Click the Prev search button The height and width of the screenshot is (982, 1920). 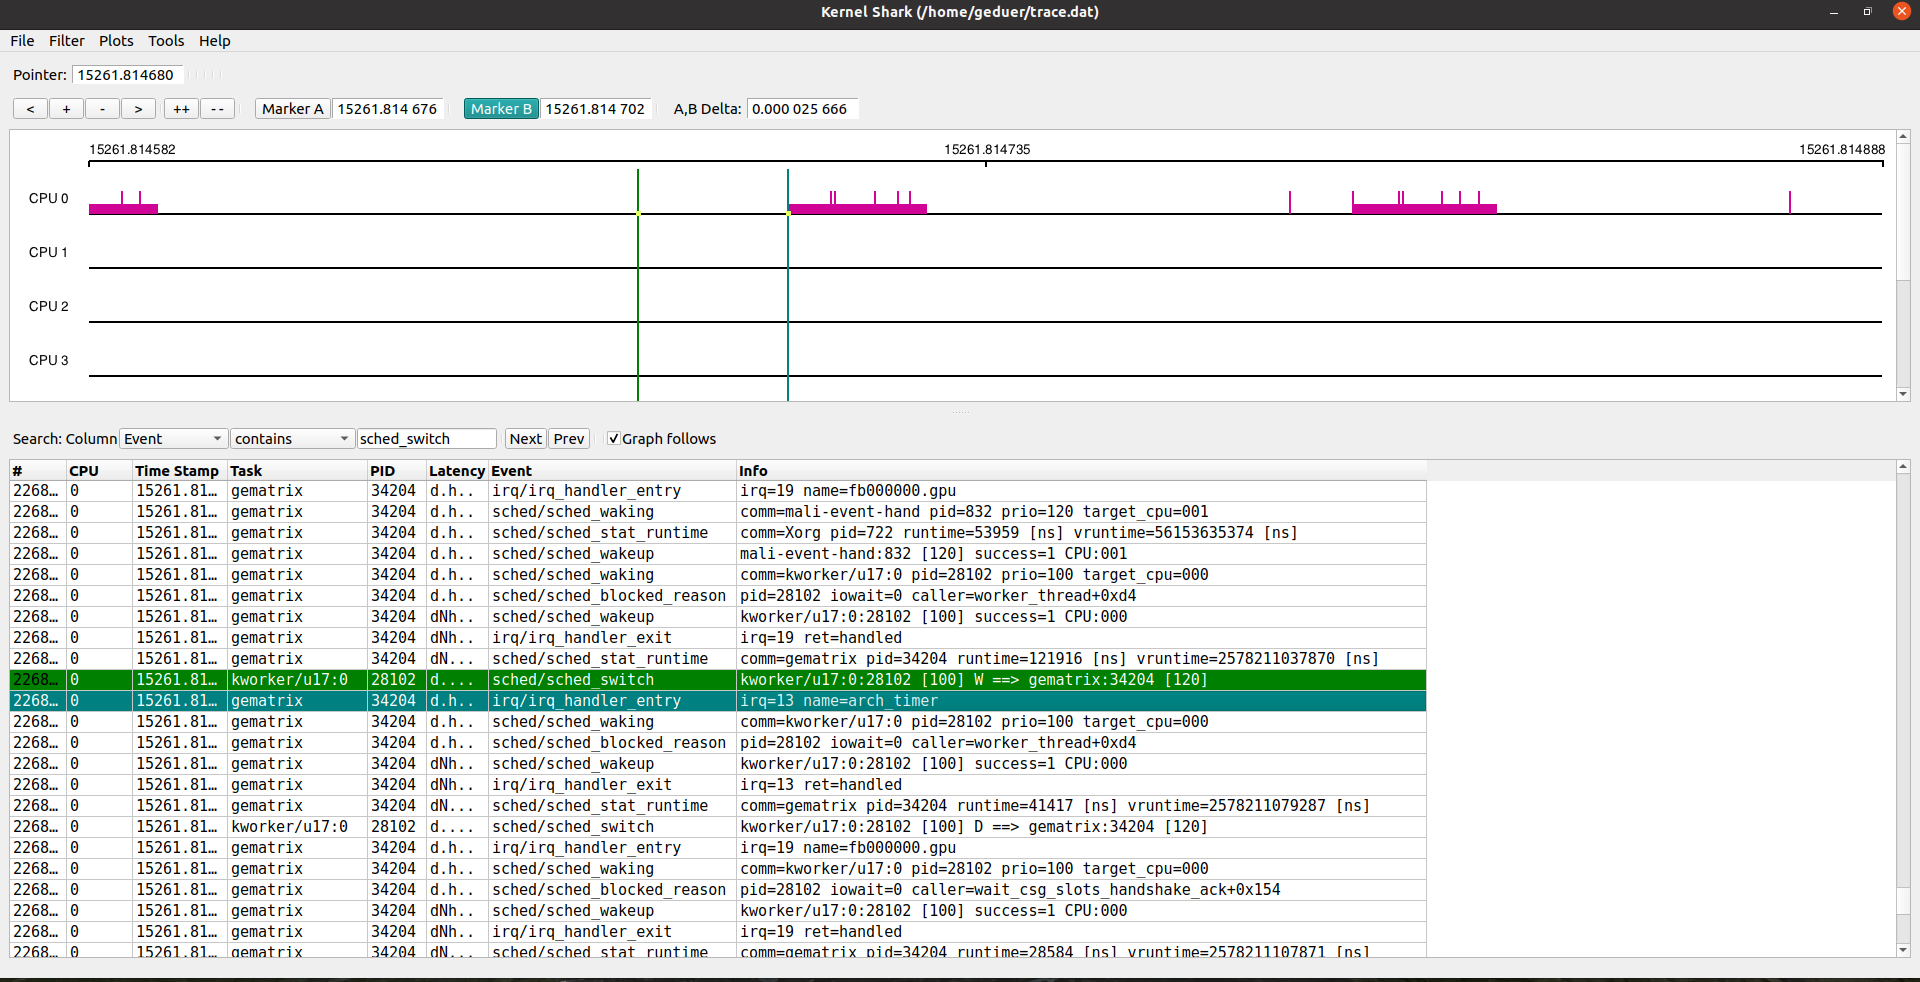coord(568,439)
